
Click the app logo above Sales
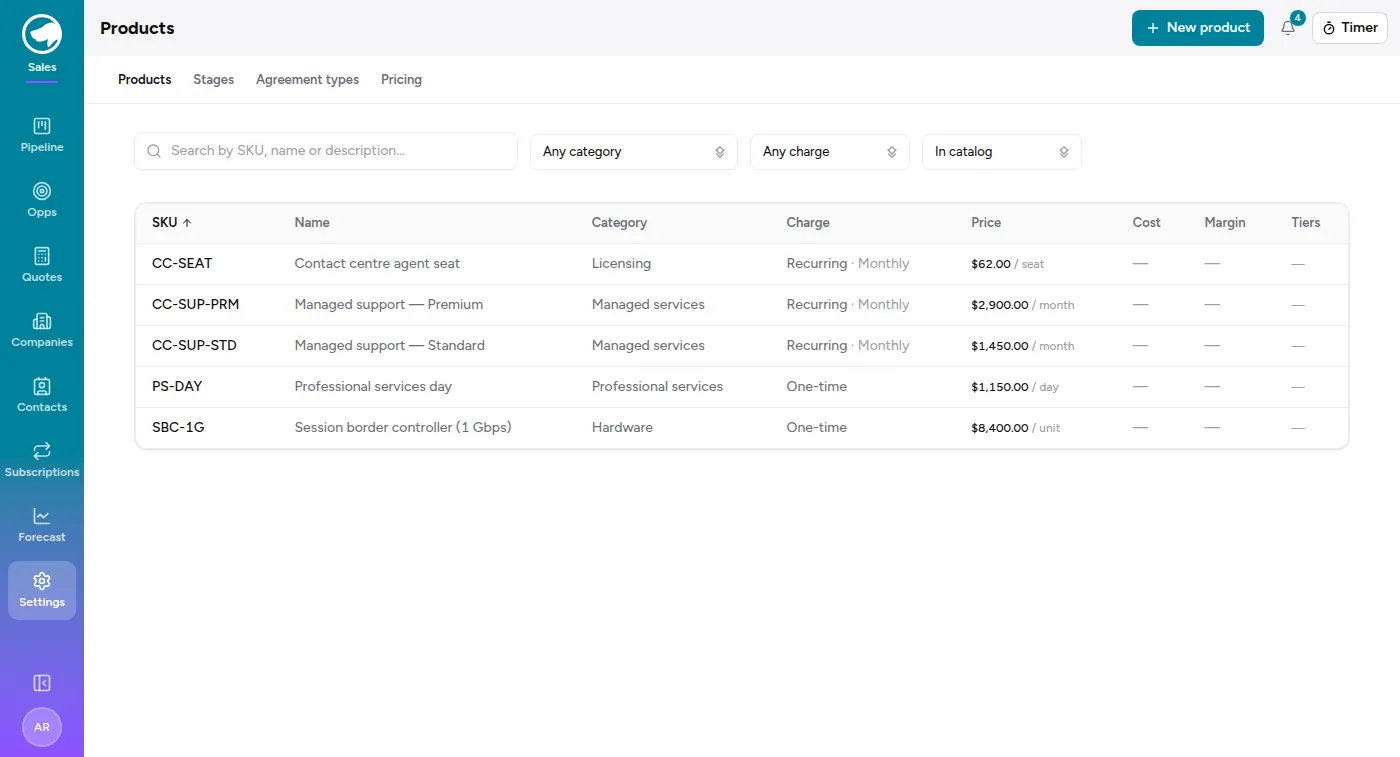pyautogui.click(x=42, y=34)
